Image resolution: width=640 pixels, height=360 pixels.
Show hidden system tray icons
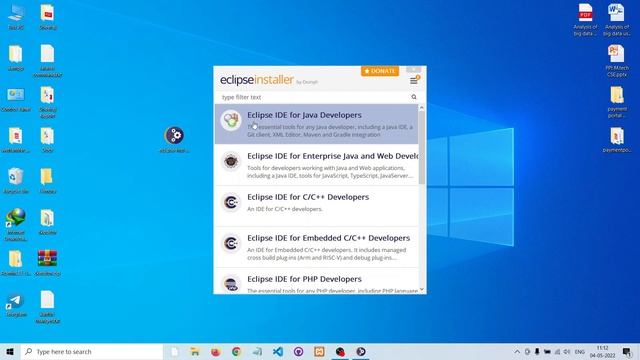pyautogui.click(x=517, y=351)
